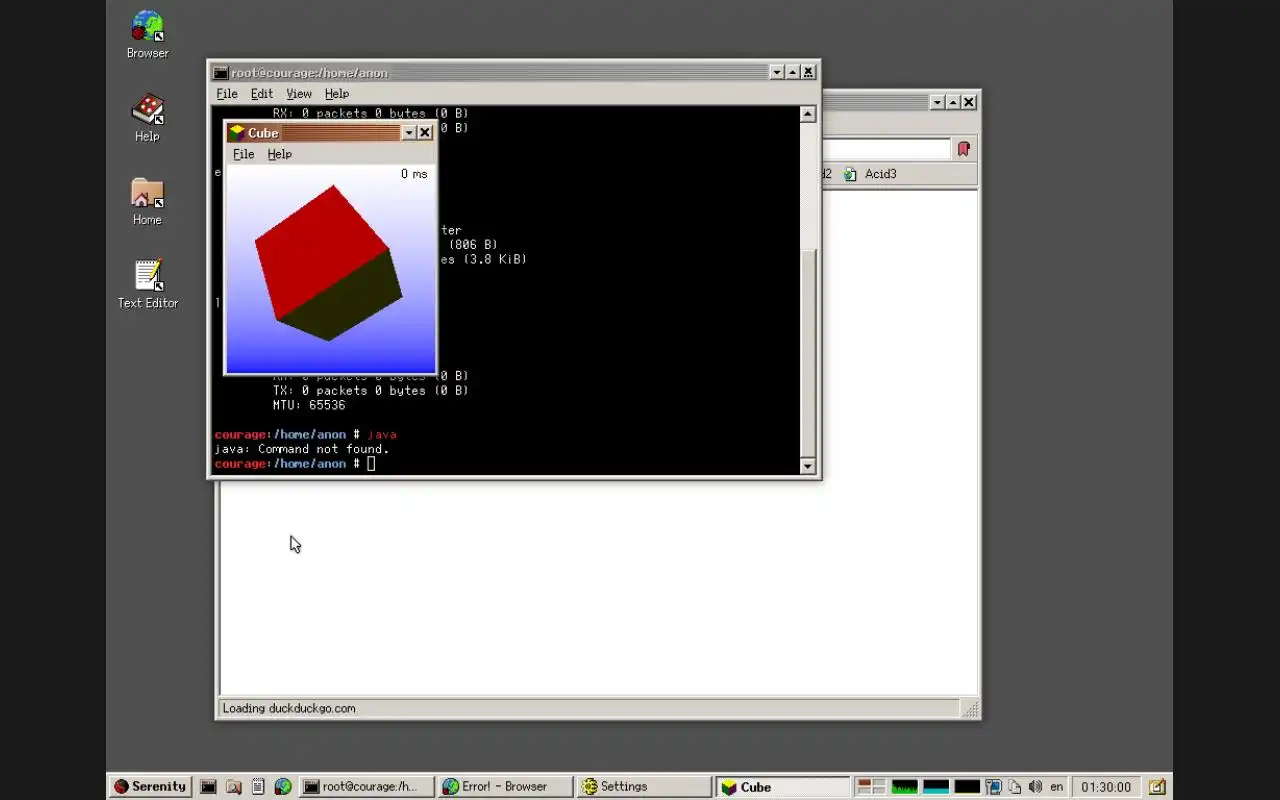Maximize the Terminal window
Image resolution: width=1280 pixels, height=800 pixels.
click(x=793, y=72)
